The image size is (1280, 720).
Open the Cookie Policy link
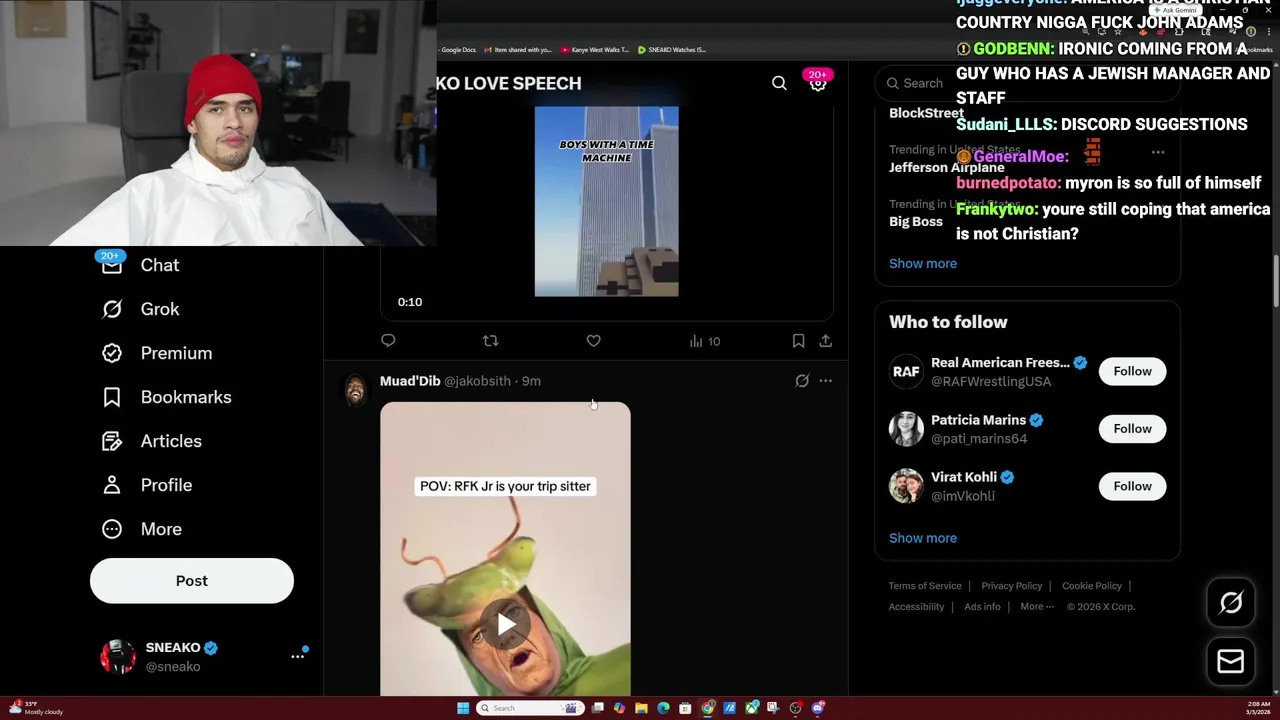(1092, 586)
